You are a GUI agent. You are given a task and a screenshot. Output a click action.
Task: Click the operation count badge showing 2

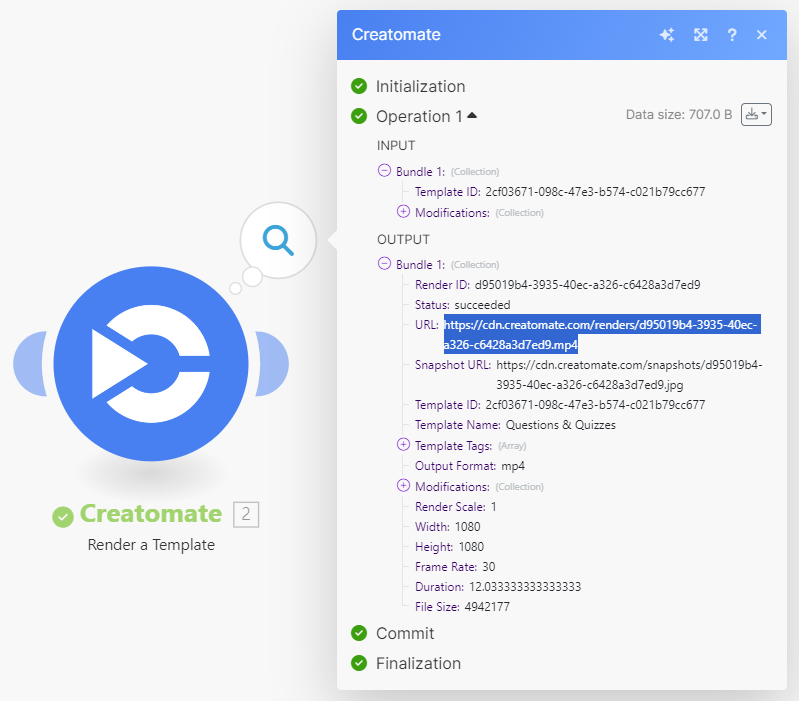click(245, 514)
